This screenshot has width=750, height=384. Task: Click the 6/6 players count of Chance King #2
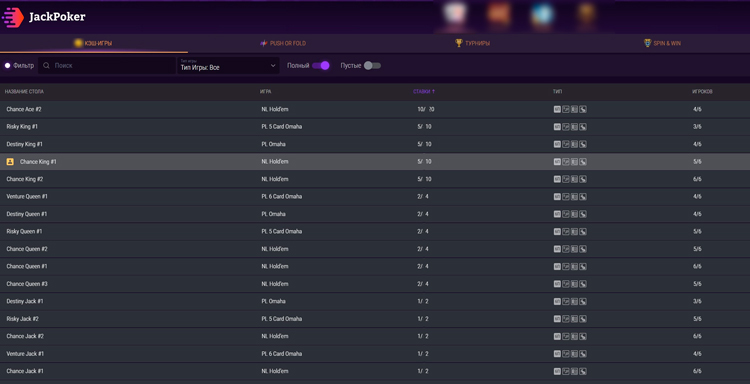[697, 179]
